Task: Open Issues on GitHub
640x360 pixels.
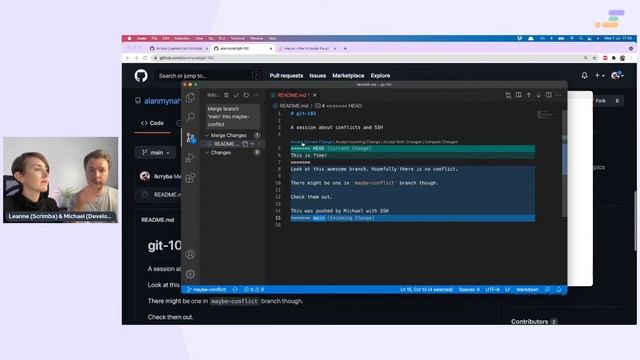Action: coord(318,76)
